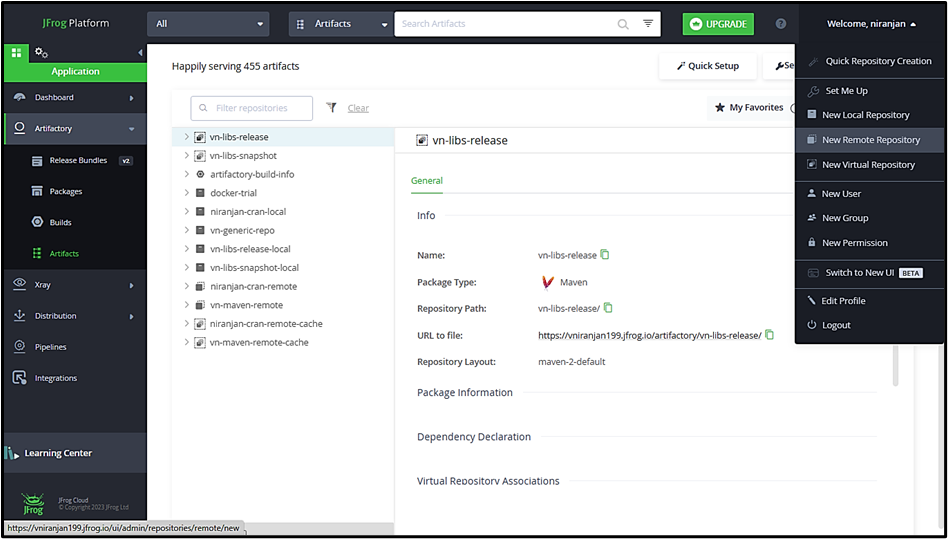The image size is (948, 539).
Task: Open the Artifacts sidebar item
Action: pos(75,254)
